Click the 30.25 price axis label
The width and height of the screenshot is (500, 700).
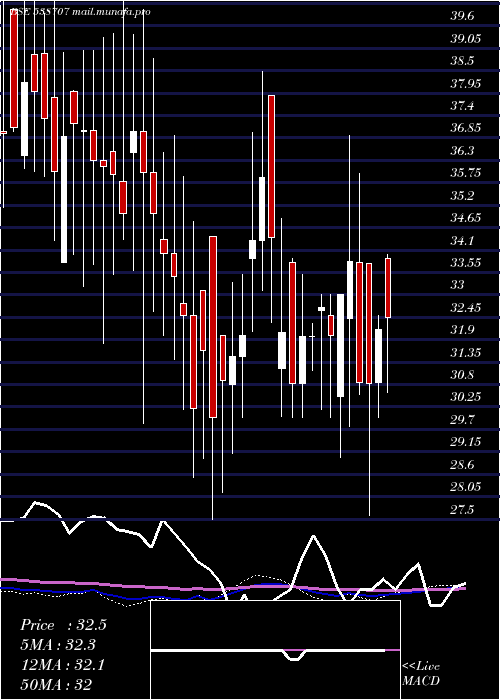[x=466, y=397]
